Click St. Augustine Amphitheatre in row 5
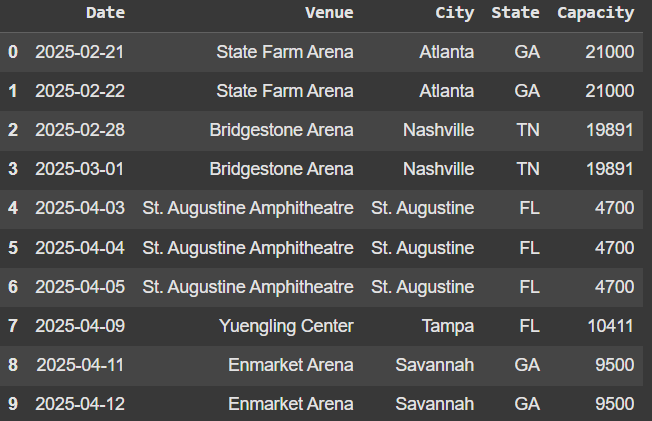The height and width of the screenshot is (421, 652). pos(248,247)
